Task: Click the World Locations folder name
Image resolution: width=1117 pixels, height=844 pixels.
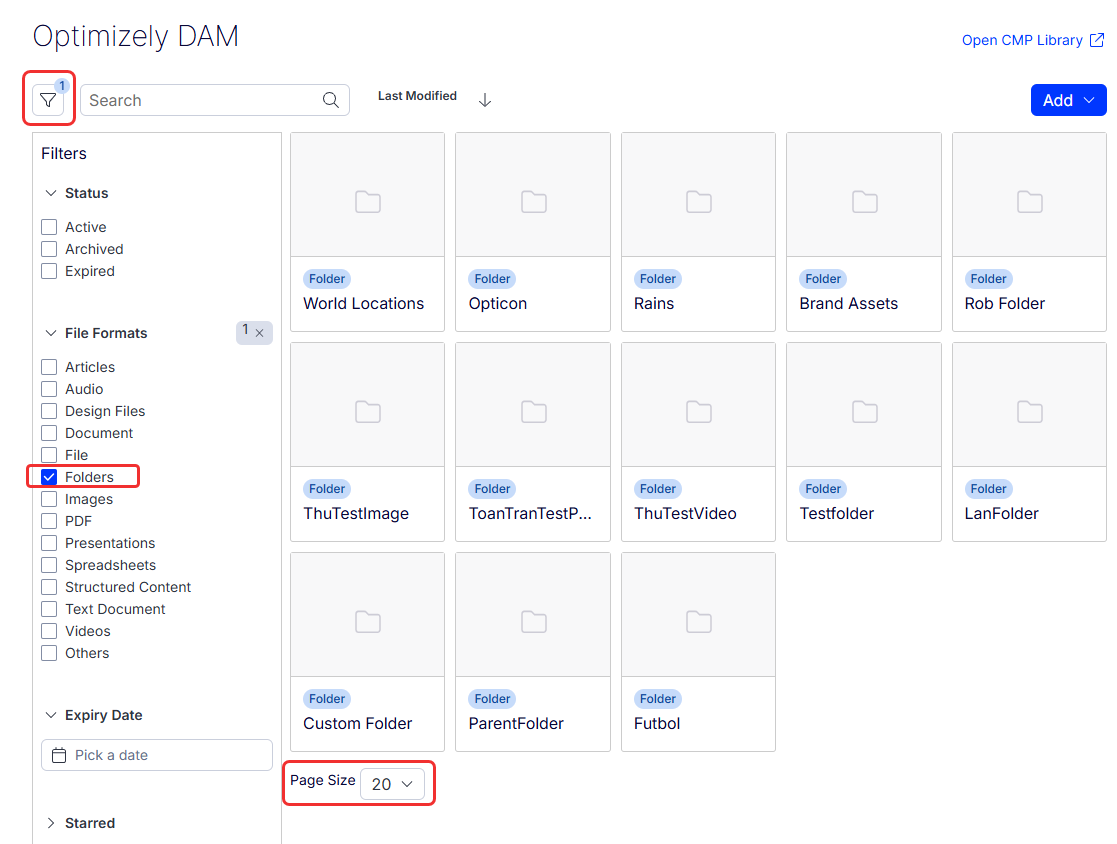Action: coord(363,303)
